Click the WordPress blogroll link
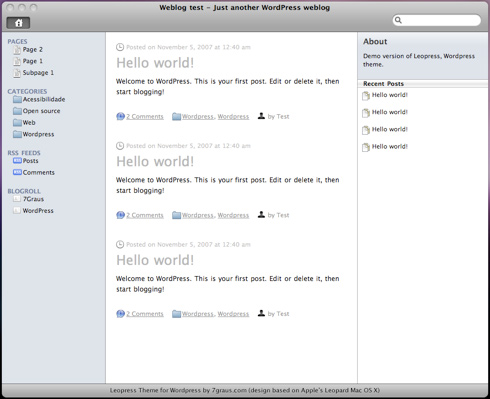The image size is (490, 399). pos(38,211)
